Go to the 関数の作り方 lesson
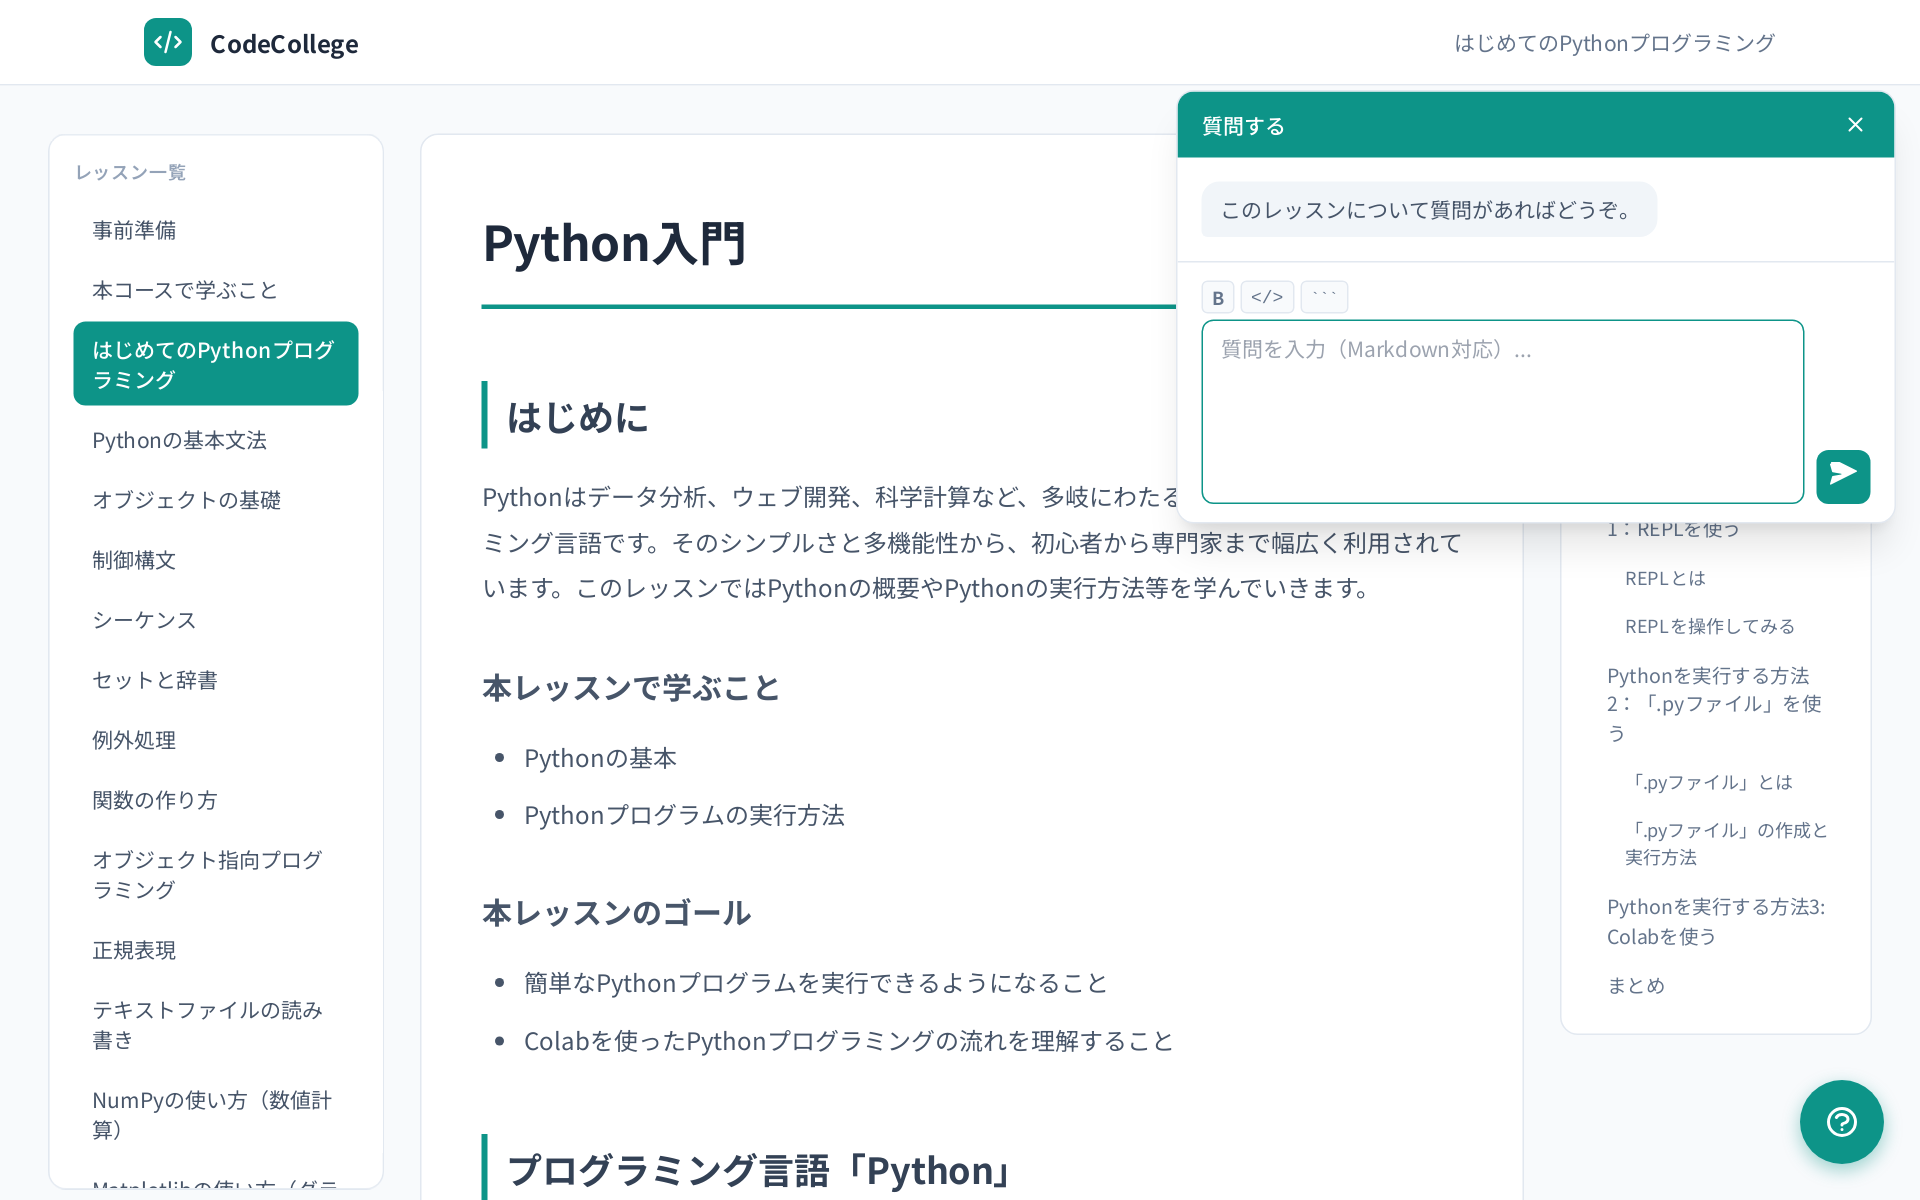 pyautogui.click(x=216, y=800)
